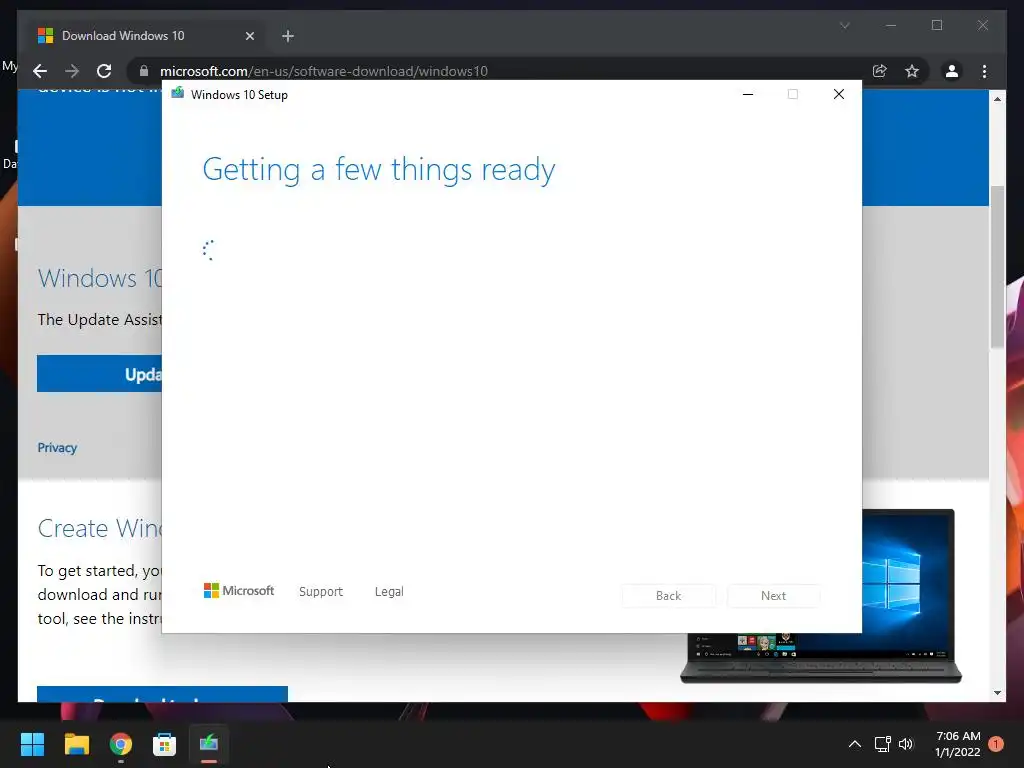Share this page via share icon
This screenshot has height=768, width=1024.
[880, 71]
